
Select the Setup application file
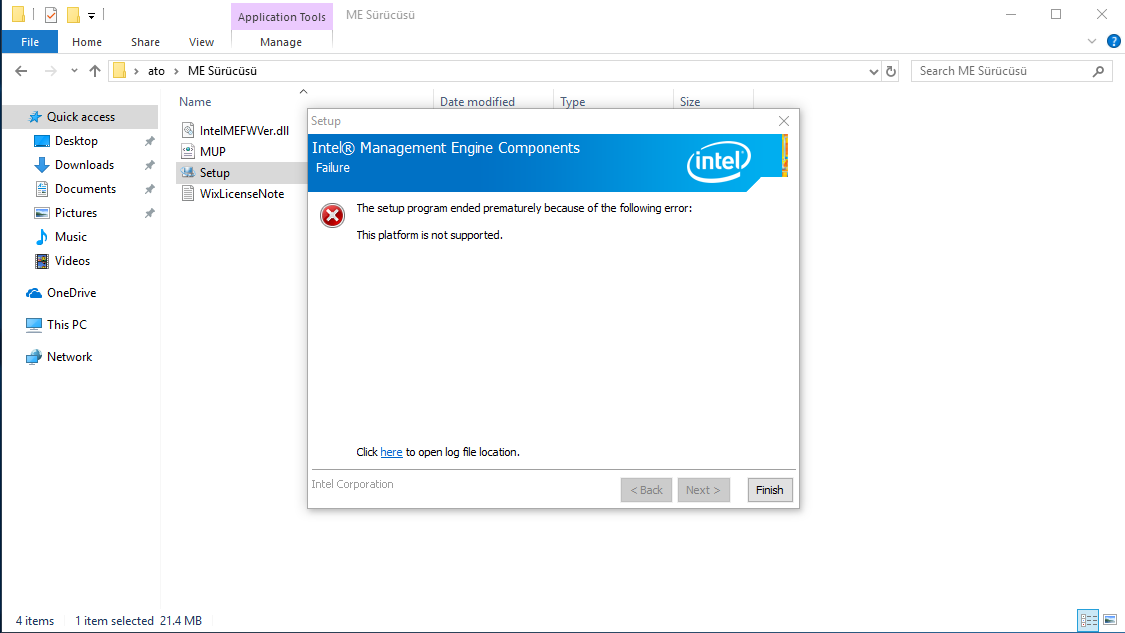click(x=215, y=173)
